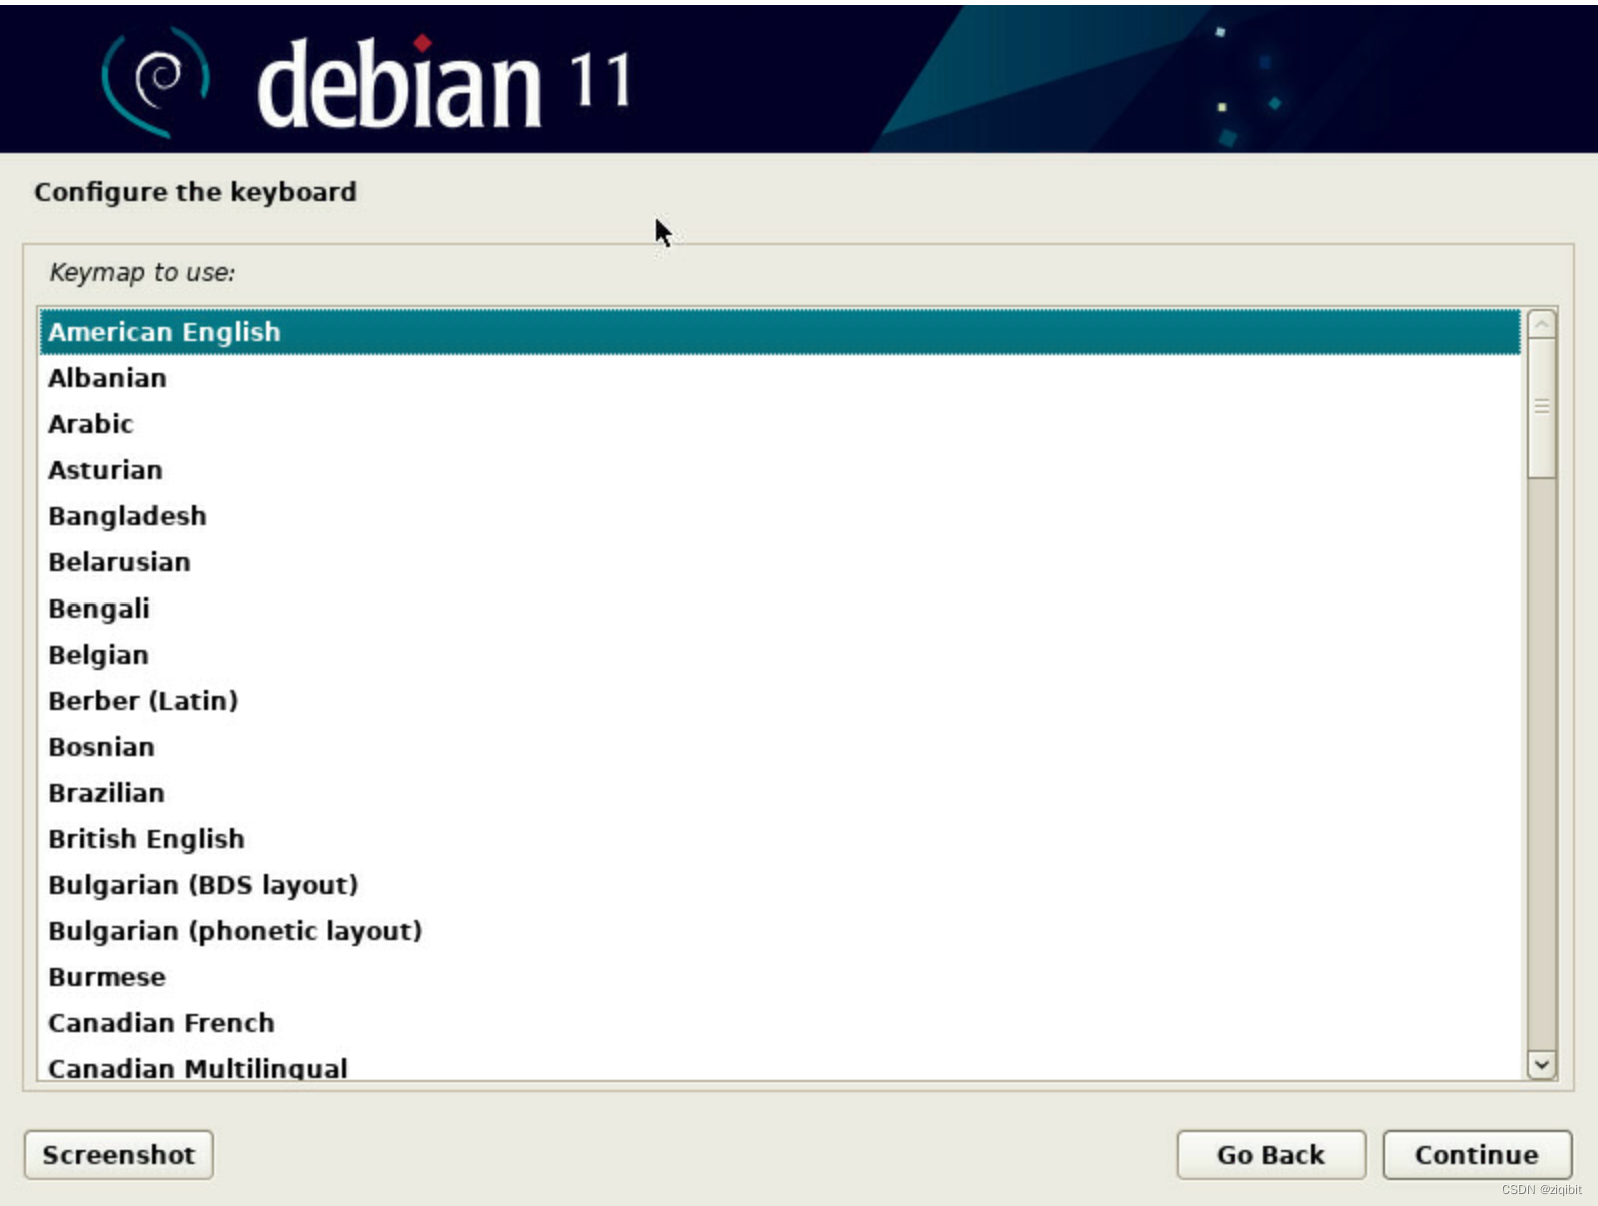The height and width of the screenshot is (1206, 1598).
Task: Choose Belarusian keyboard layout
Action: [119, 562]
